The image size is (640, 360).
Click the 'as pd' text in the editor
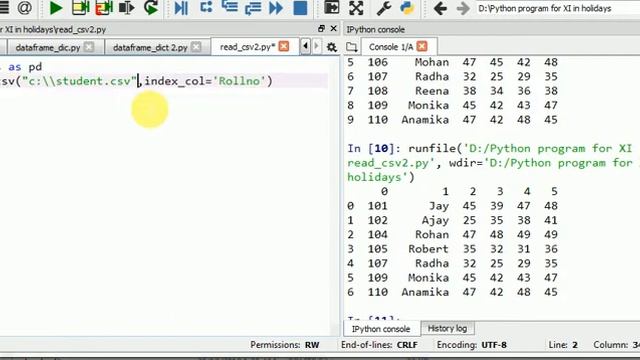25,67
